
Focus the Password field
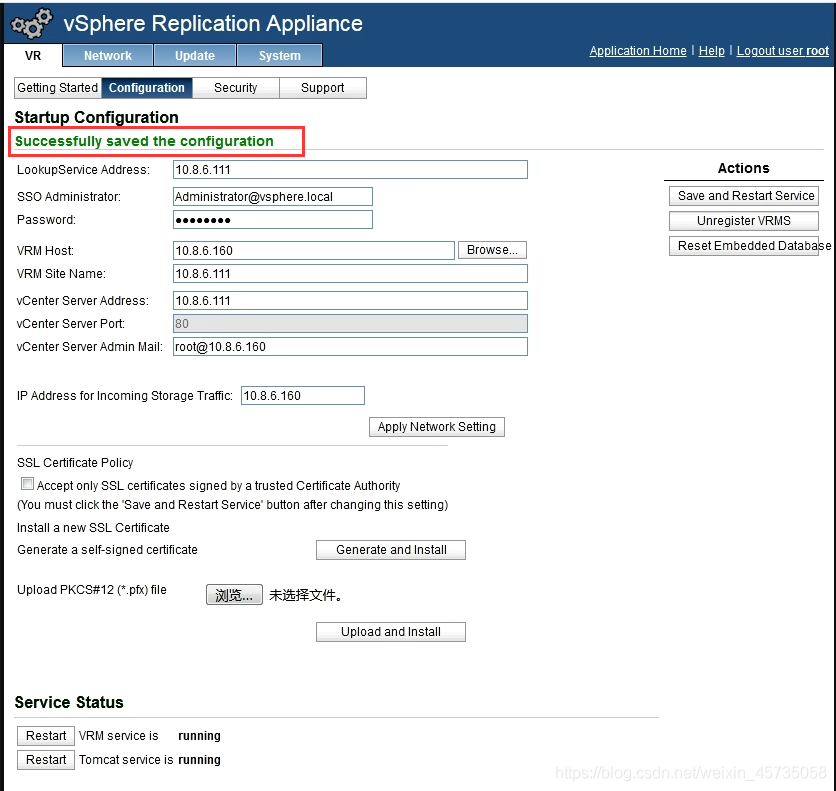pyautogui.click(x=273, y=220)
